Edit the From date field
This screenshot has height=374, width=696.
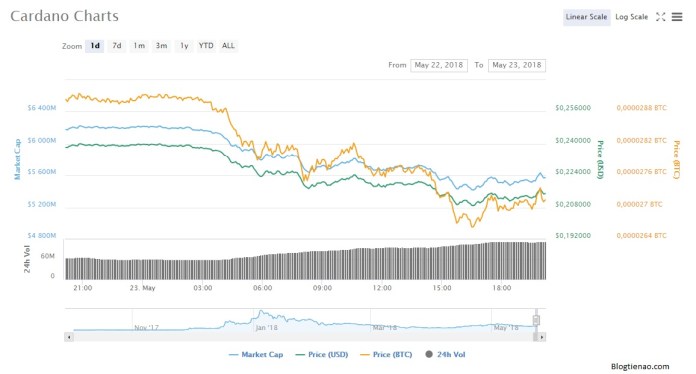439,65
